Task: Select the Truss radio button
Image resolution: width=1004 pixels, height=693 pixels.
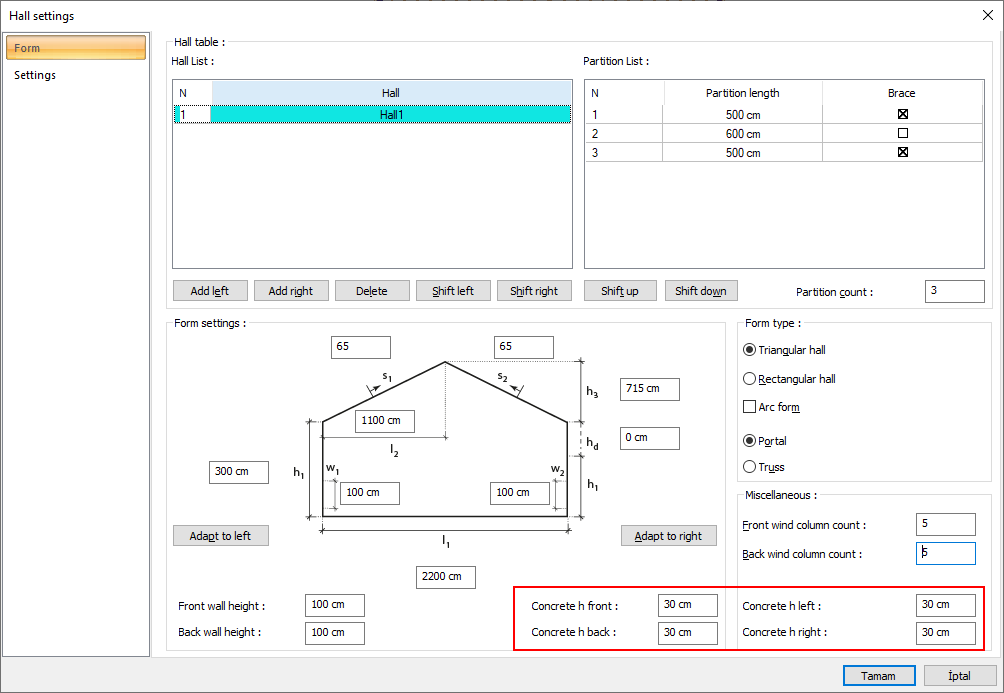Action: pos(749,467)
